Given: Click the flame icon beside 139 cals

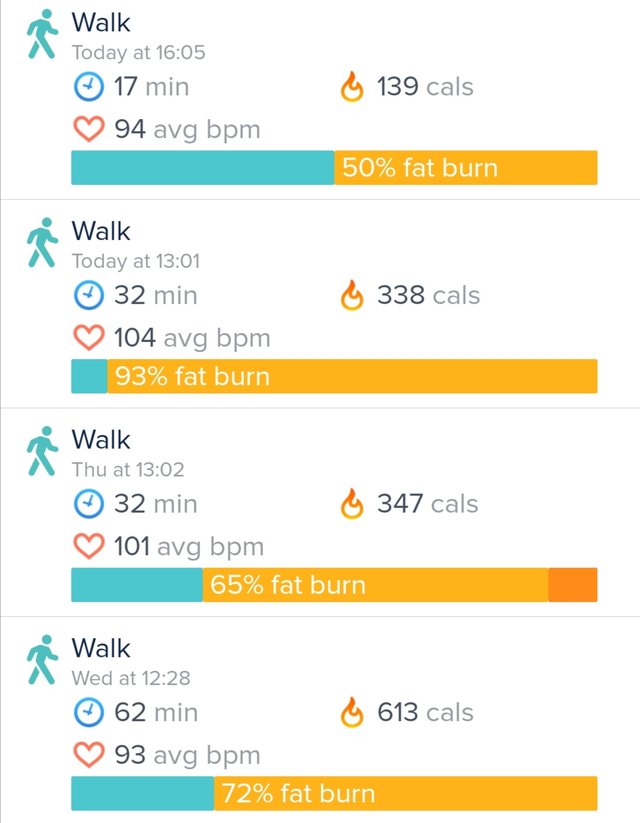Looking at the screenshot, I should tap(352, 86).
